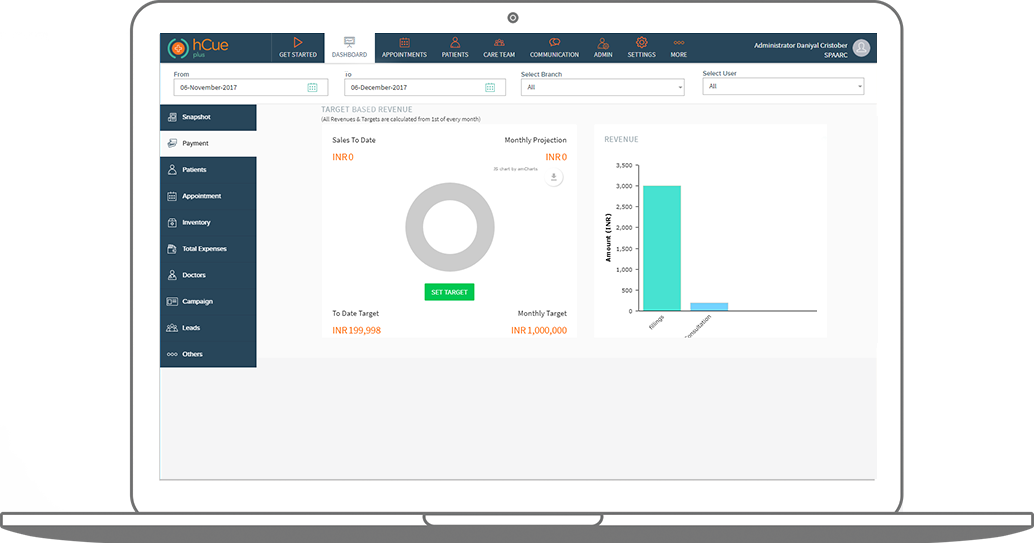Open the To date calendar picker icon

(x=490, y=87)
